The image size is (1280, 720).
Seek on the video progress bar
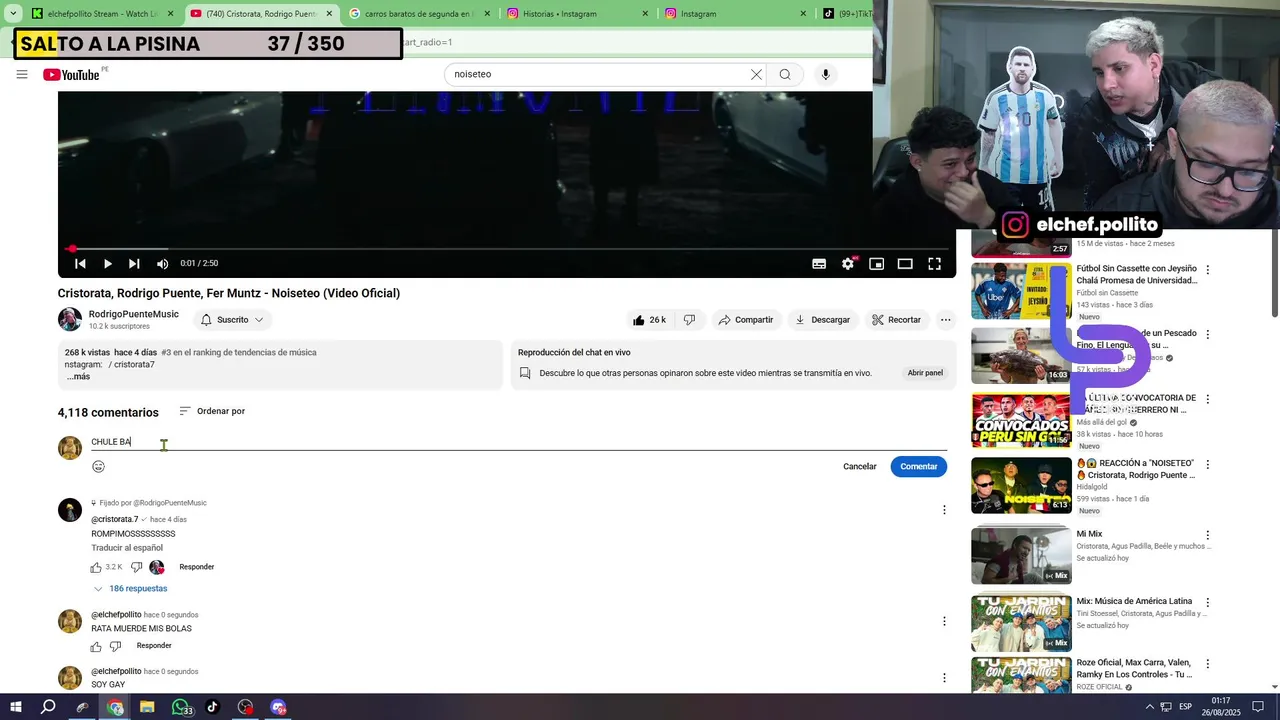(x=507, y=249)
